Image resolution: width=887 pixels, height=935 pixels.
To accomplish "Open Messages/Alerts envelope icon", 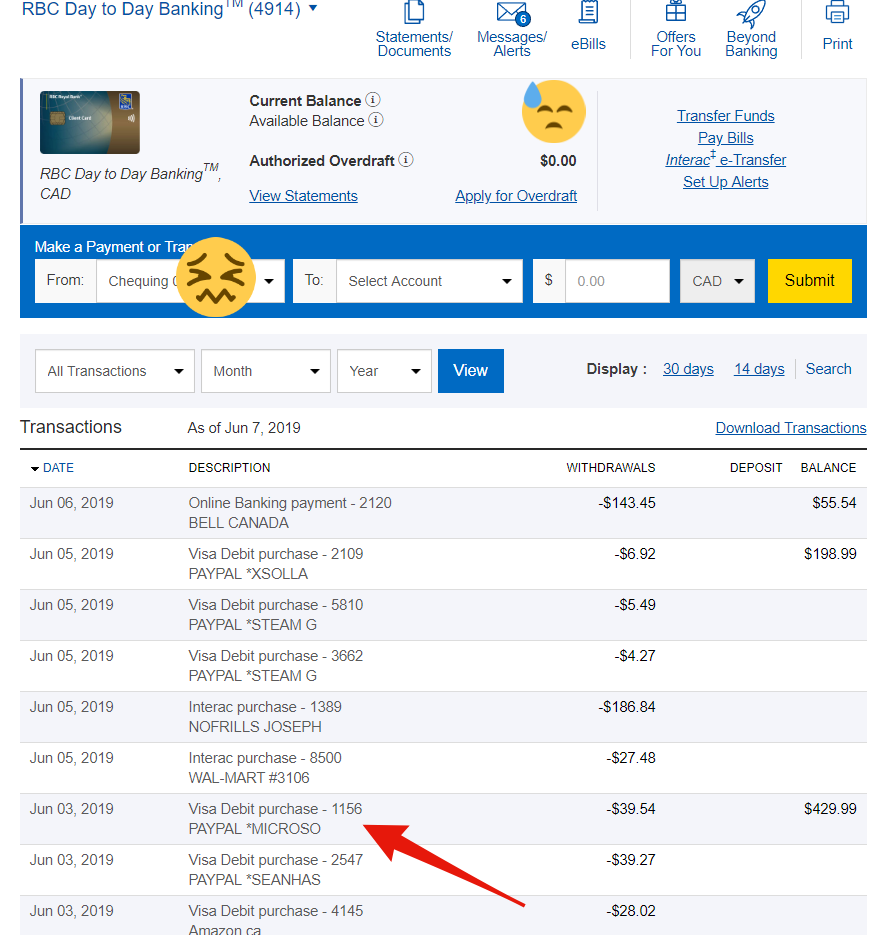I will tap(513, 13).
